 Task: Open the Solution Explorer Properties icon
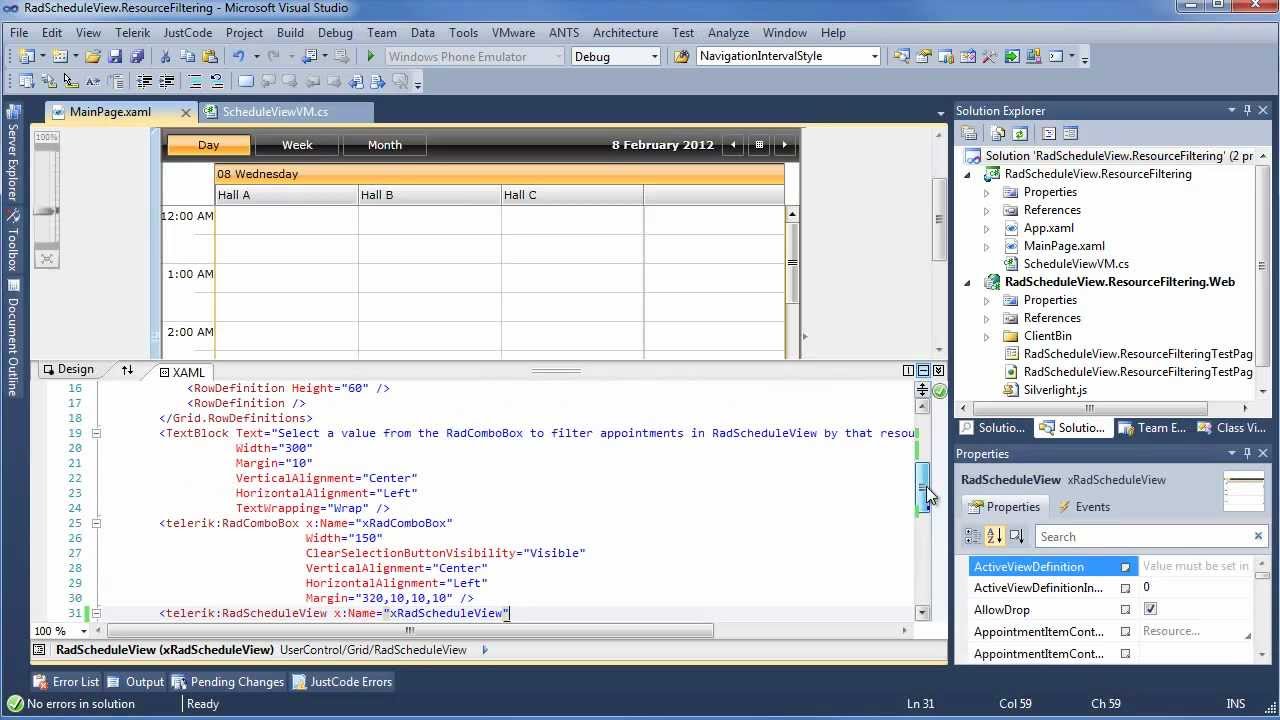[969, 133]
